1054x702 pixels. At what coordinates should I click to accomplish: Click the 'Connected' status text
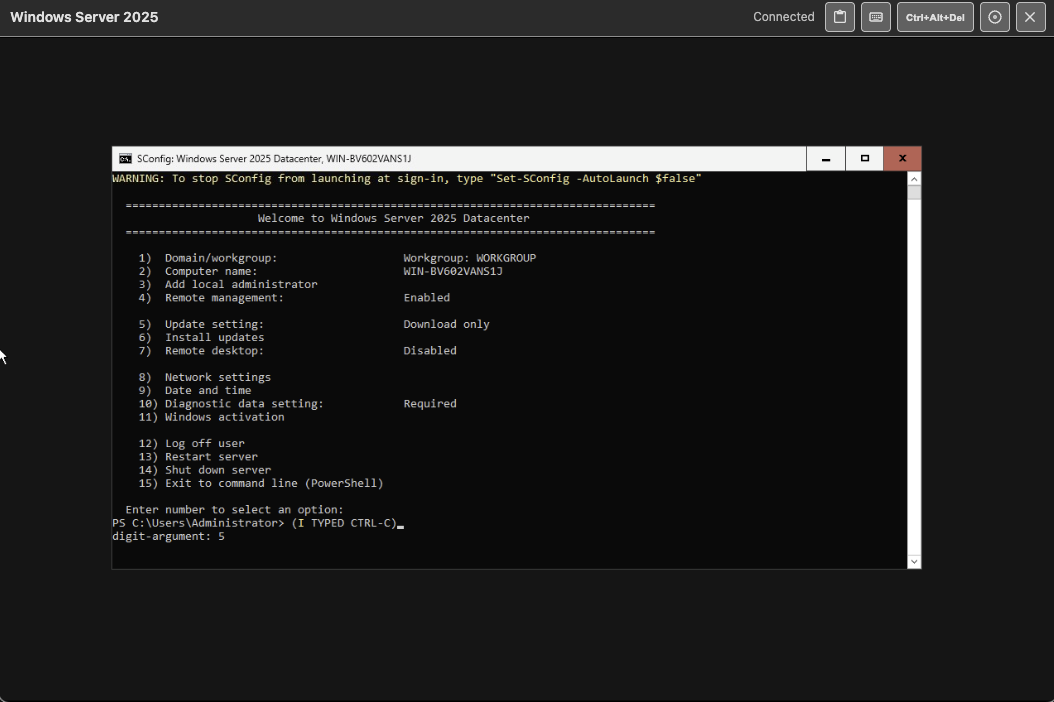tap(784, 17)
